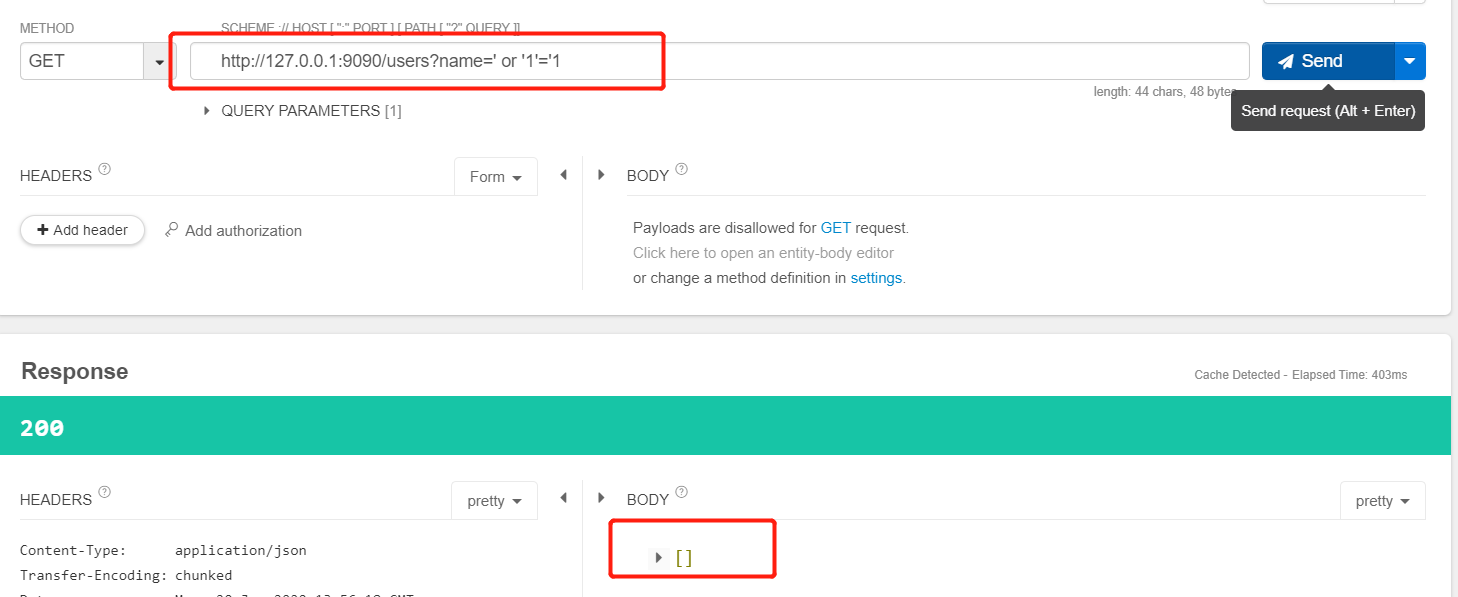Collapse request headers panel with left arrow
Image resolution: width=1458 pixels, height=597 pixels.
[563, 175]
